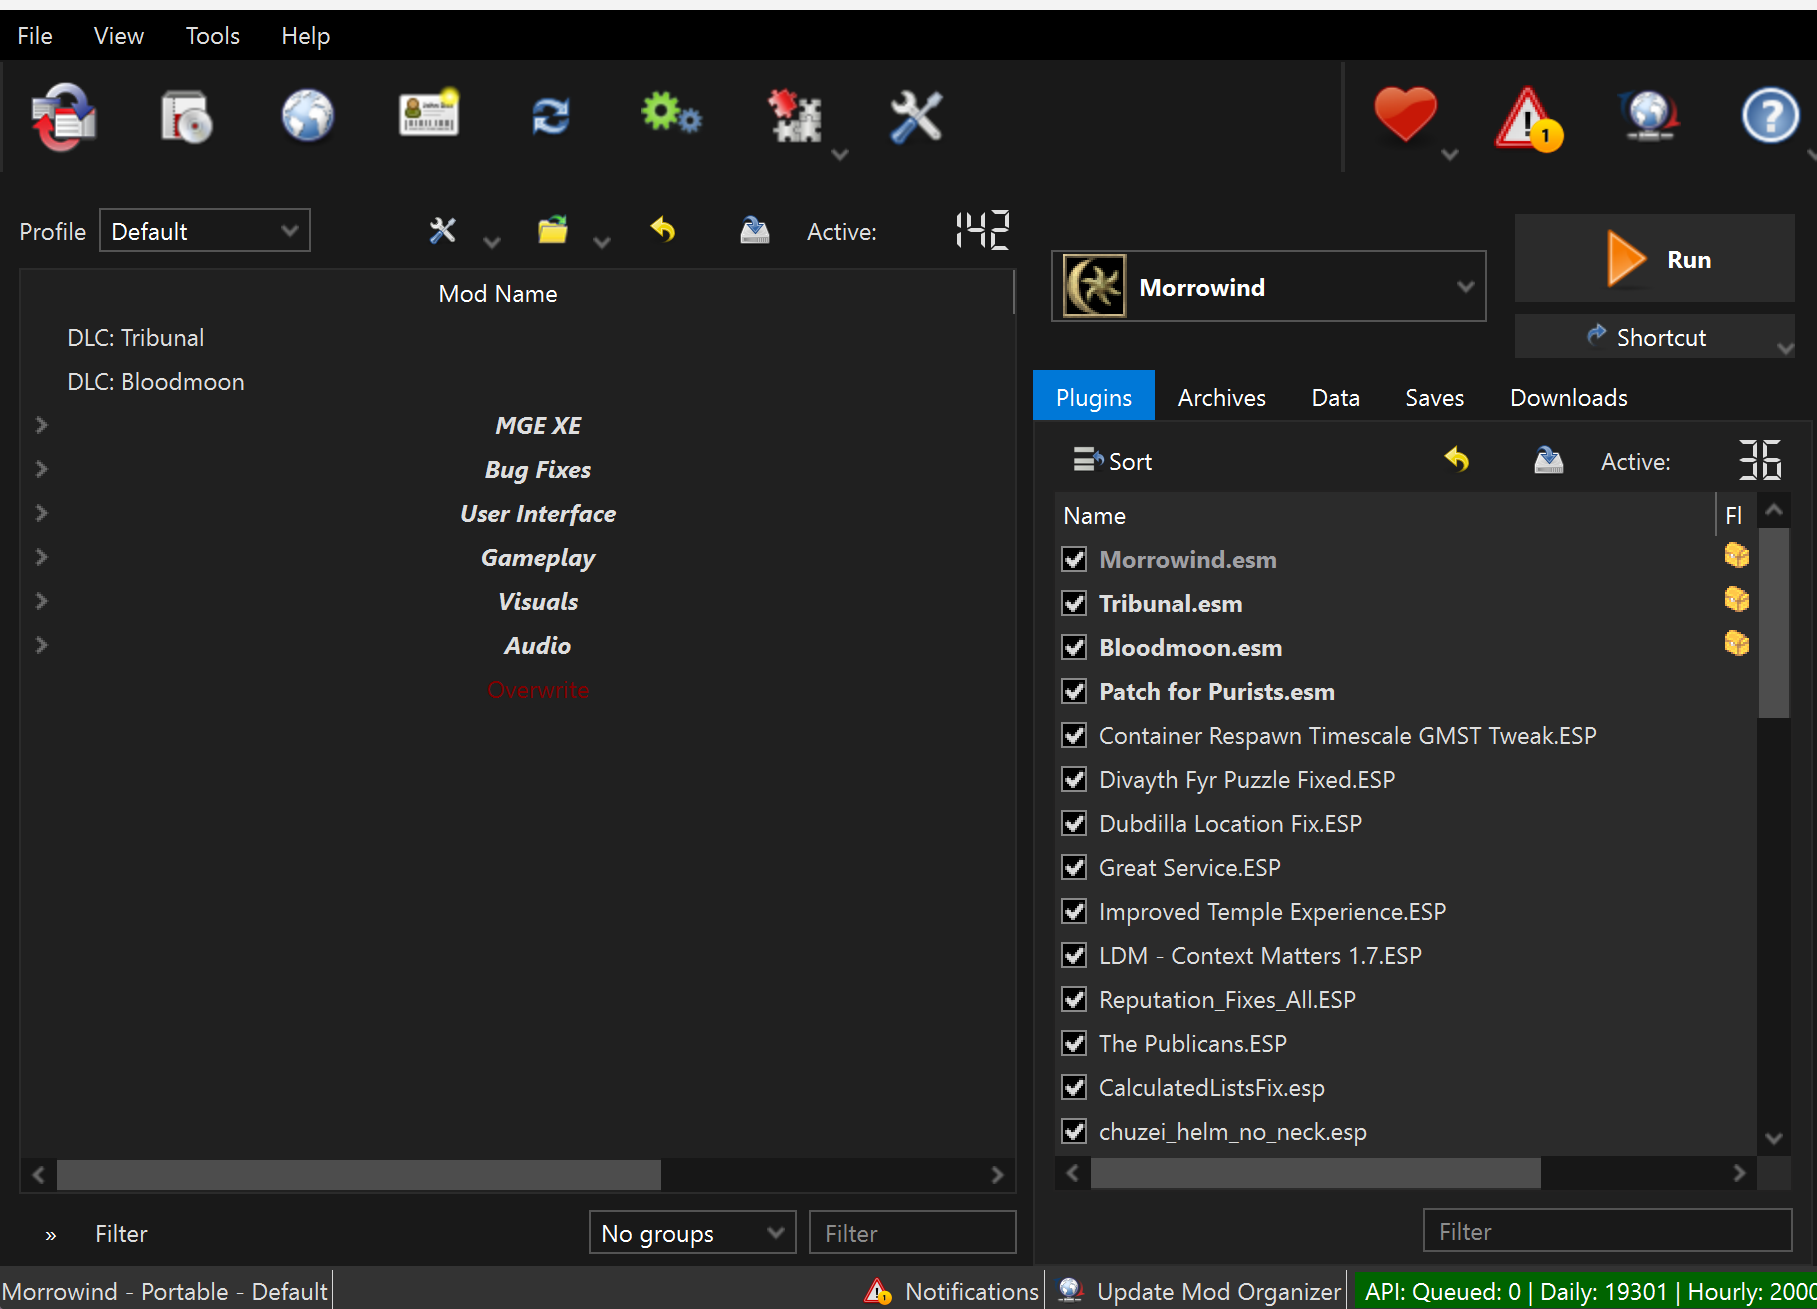Image resolution: width=1817 pixels, height=1309 pixels.
Task: Click the flag icon for Tribunal.esm
Action: point(1737,599)
